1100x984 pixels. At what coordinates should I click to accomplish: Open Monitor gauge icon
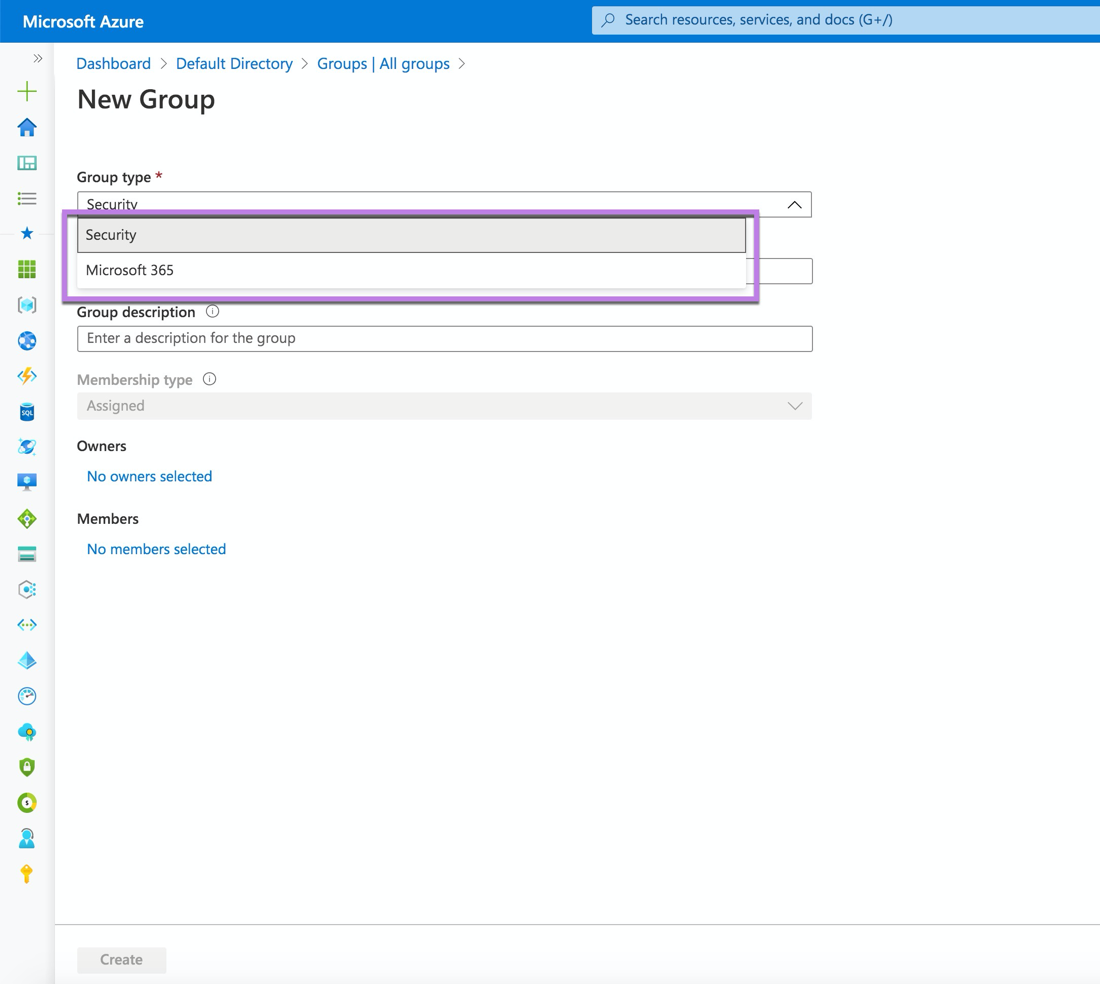(x=27, y=696)
